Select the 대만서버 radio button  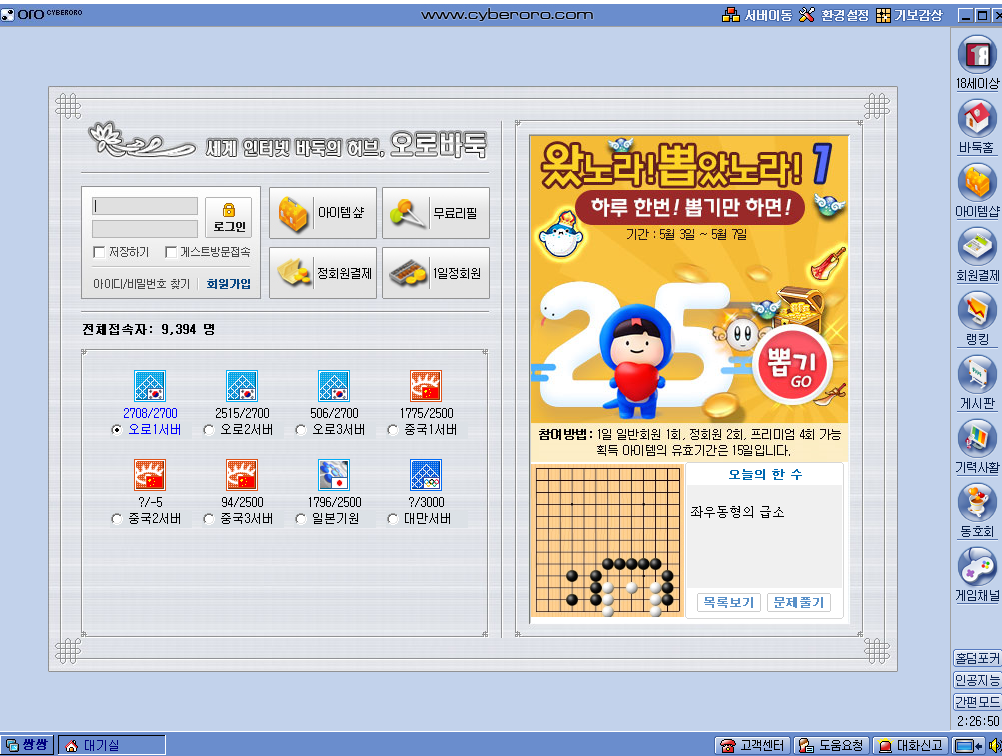(x=392, y=519)
